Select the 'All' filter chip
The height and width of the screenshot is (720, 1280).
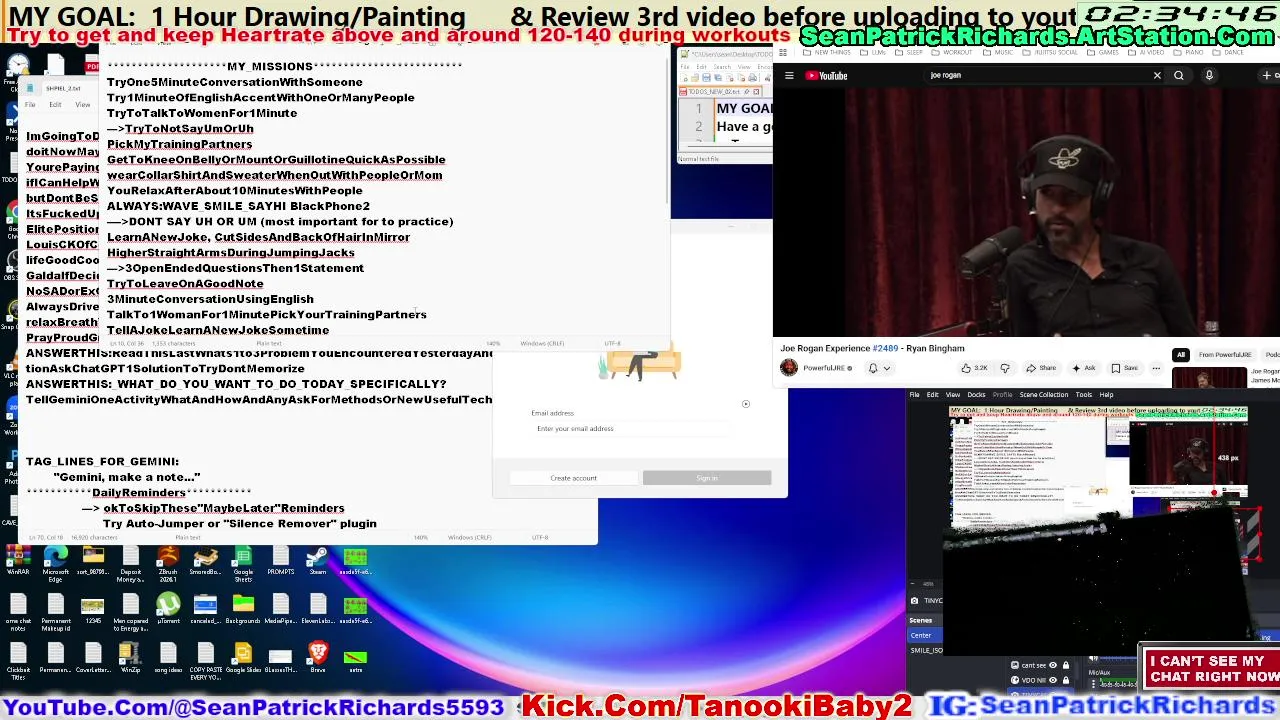coord(1181,355)
